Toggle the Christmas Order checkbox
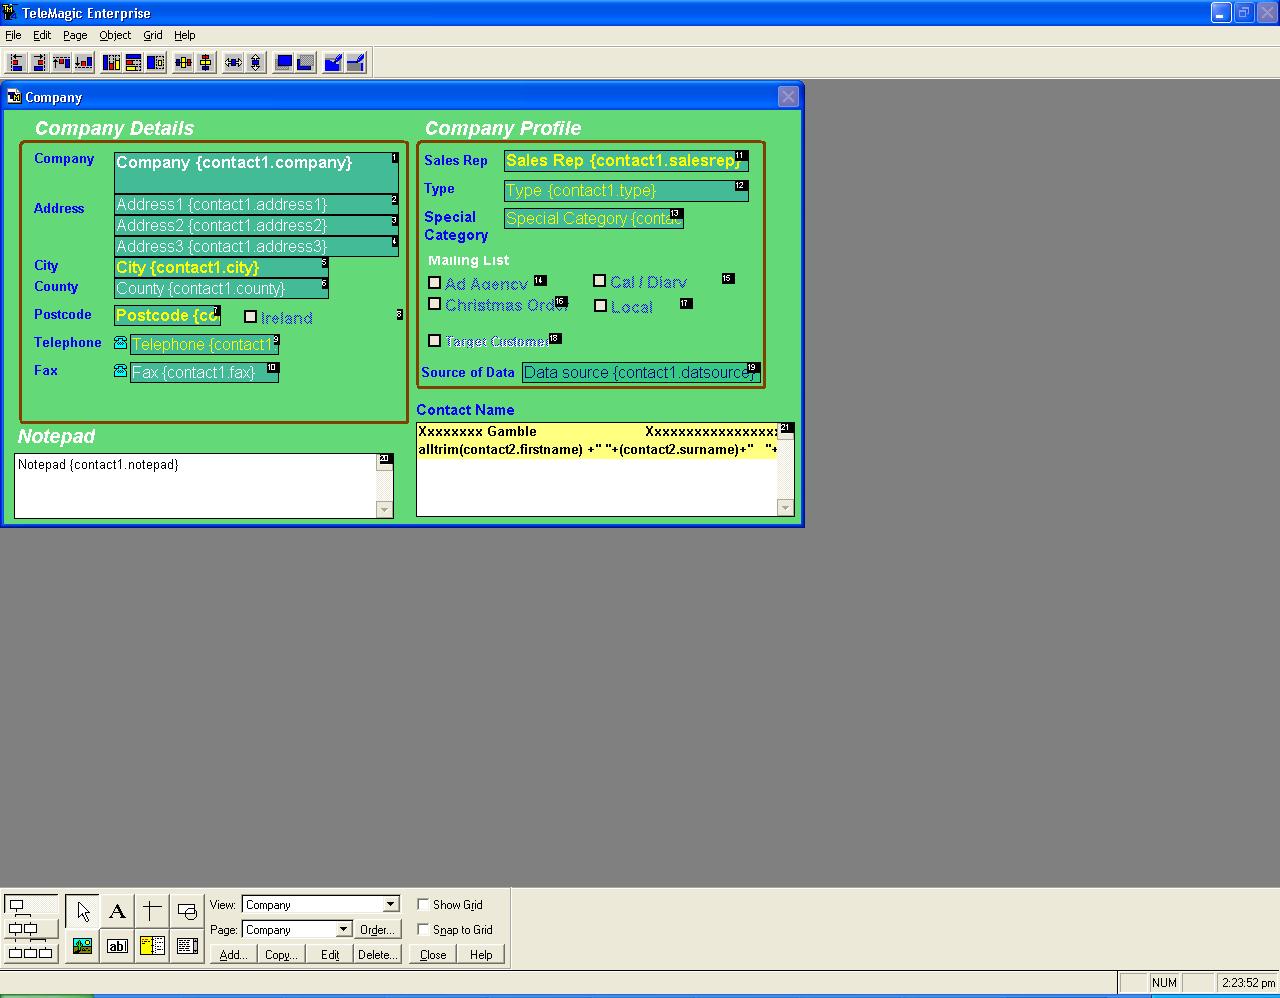 (435, 304)
